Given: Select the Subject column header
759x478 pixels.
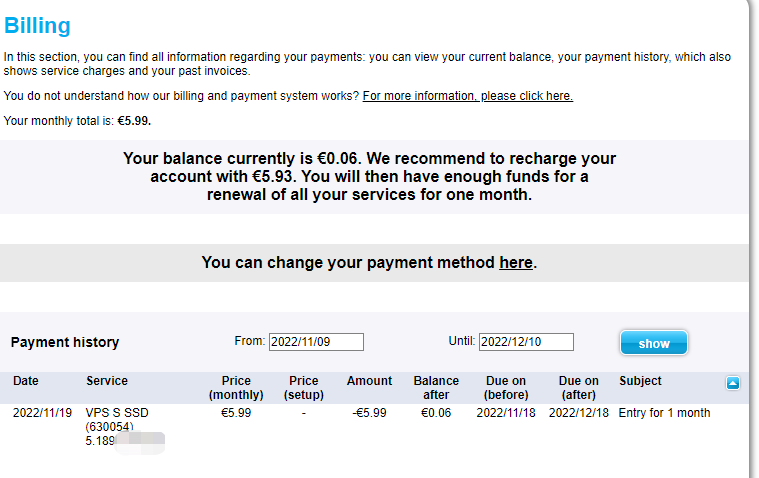Looking at the screenshot, I should click(x=640, y=381).
